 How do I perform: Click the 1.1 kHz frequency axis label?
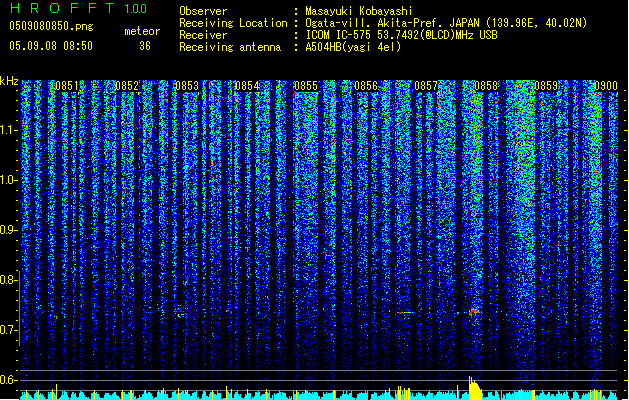coord(8,130)
